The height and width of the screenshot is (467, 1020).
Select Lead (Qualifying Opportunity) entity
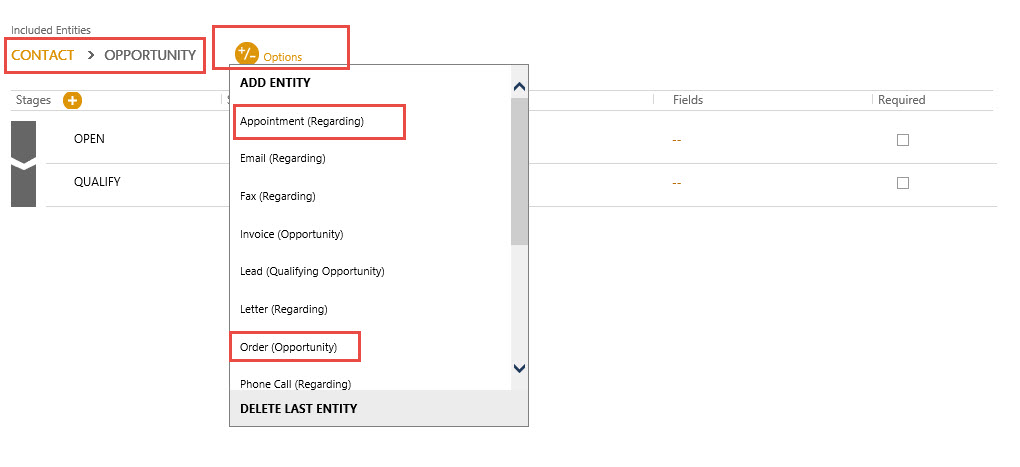click(312, 271)
